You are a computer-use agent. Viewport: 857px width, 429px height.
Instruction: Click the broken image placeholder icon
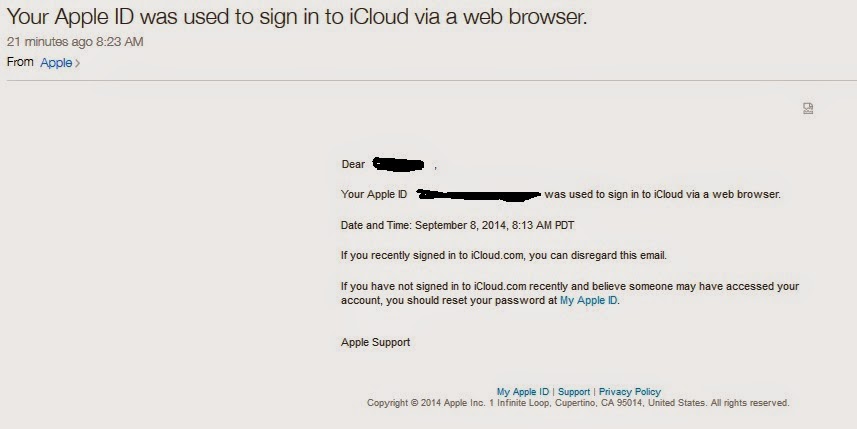(x=808, y=108)
